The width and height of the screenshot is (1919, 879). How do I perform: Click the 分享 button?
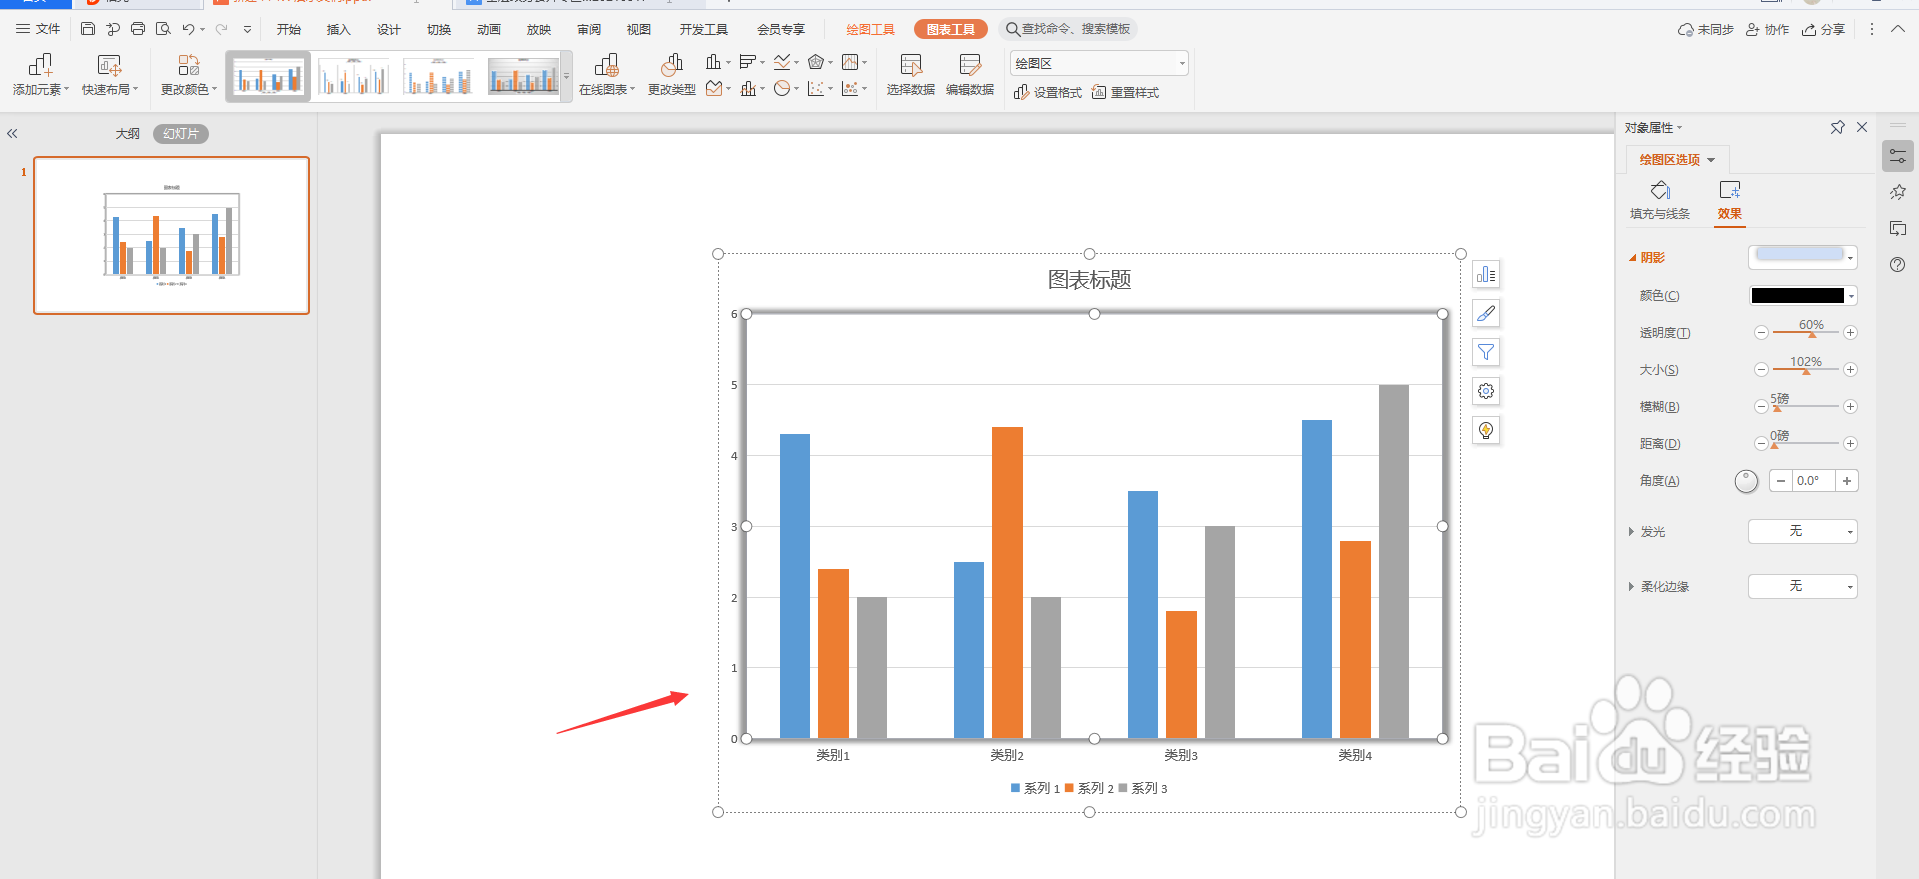[1824, 29]
